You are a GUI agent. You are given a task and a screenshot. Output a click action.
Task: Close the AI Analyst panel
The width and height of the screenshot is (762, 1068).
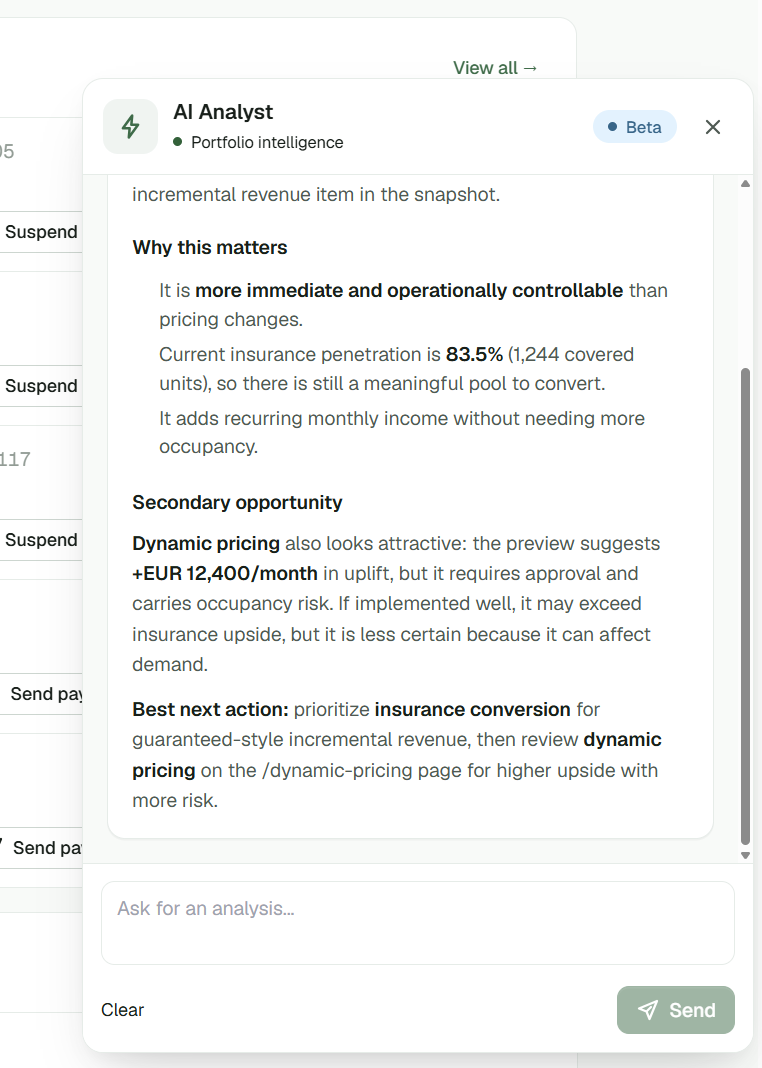pos(713,127)
